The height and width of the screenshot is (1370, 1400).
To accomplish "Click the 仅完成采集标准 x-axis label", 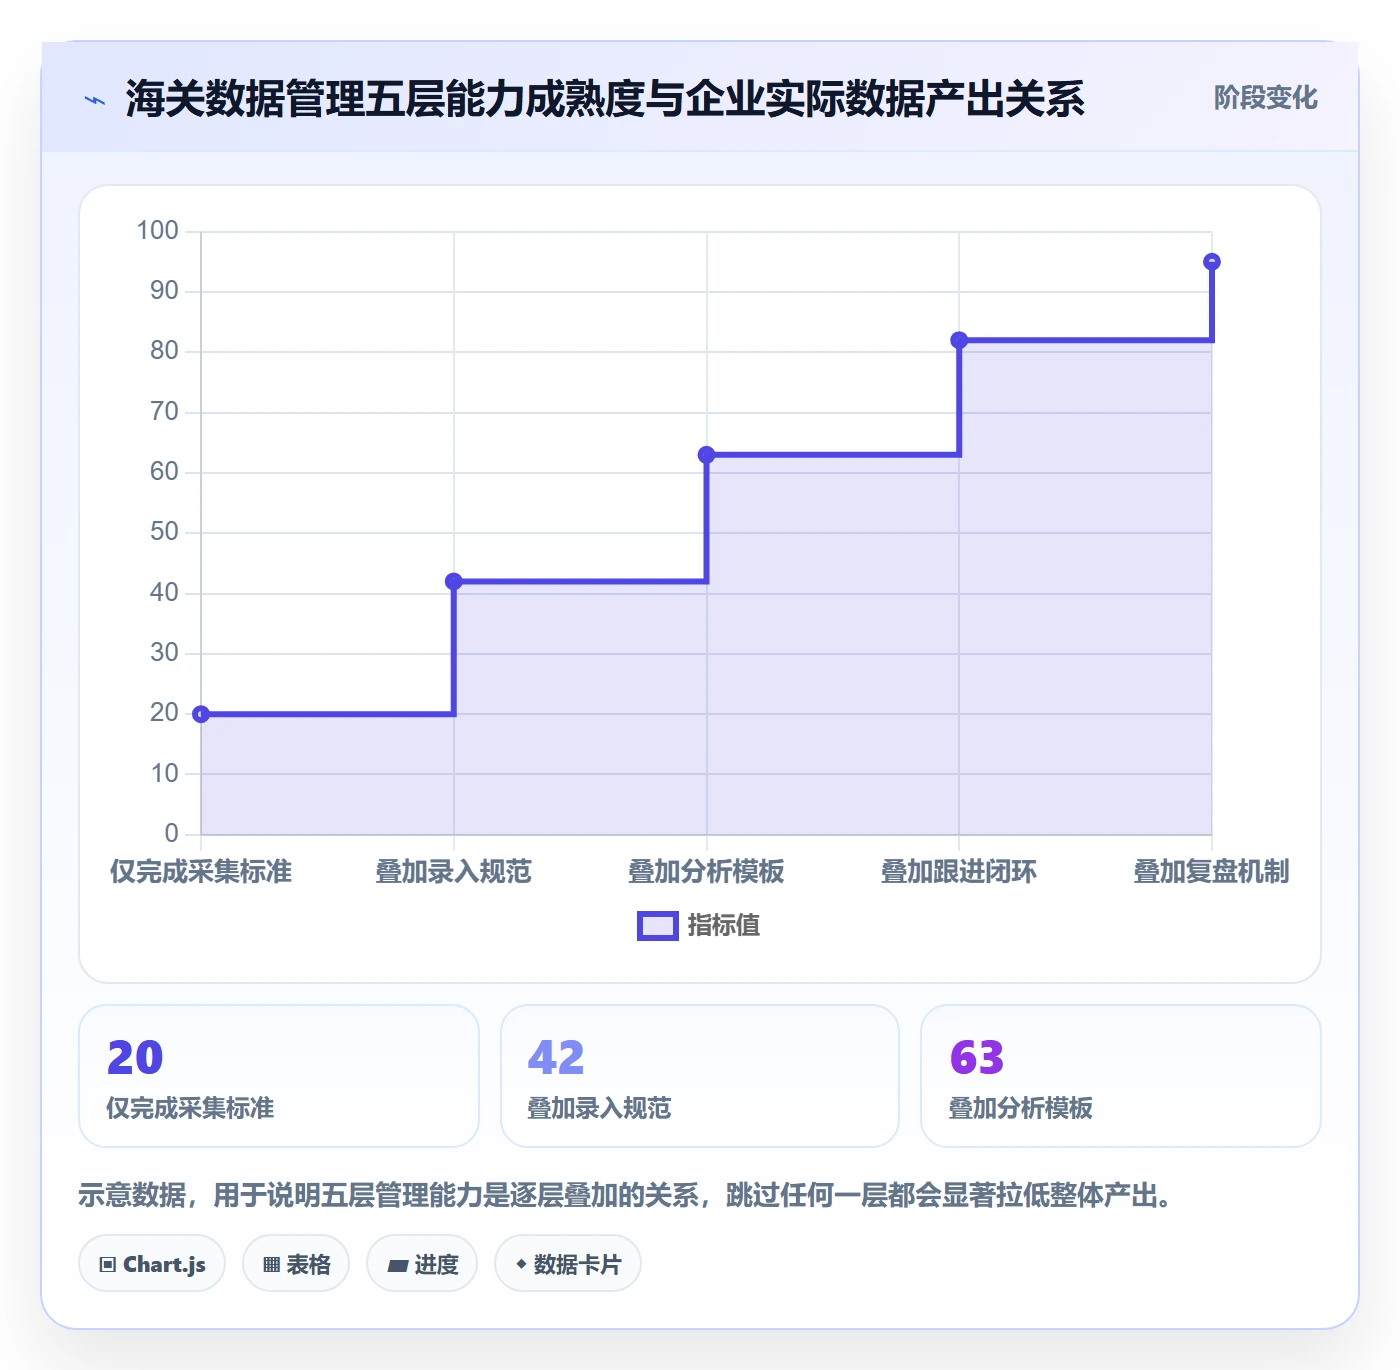I will (201, 871).
